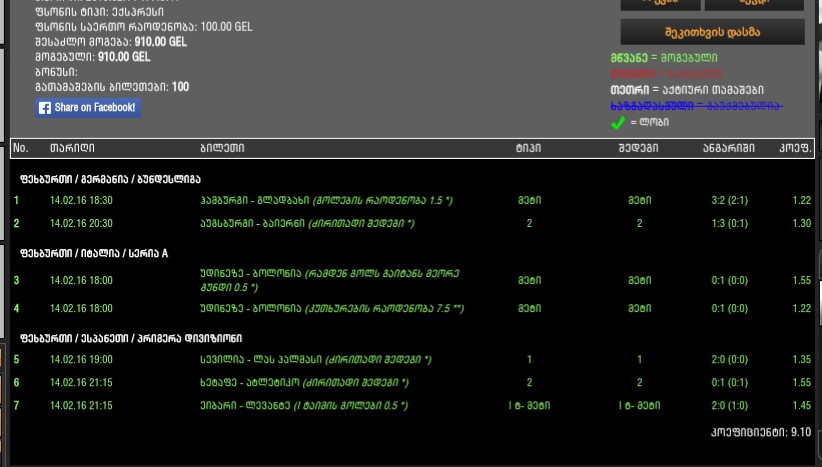This screenshot has height=467, width=822.
Task: Open row 4 უდინეზე - ბოლონია corners 7.5 bet
Action: point(332,308)
